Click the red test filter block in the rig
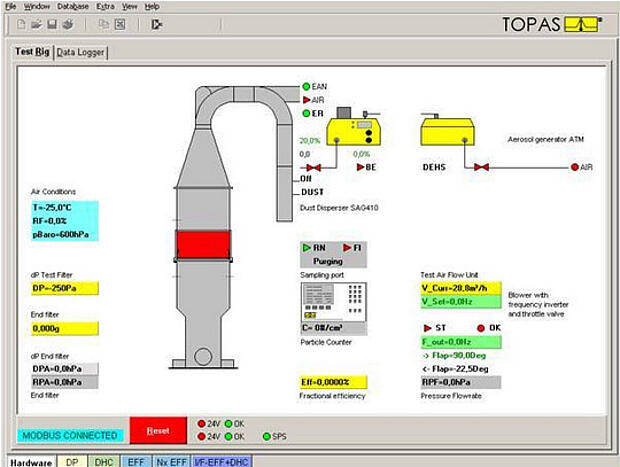This screenshot has height=467, width=620. pos(203,245)
